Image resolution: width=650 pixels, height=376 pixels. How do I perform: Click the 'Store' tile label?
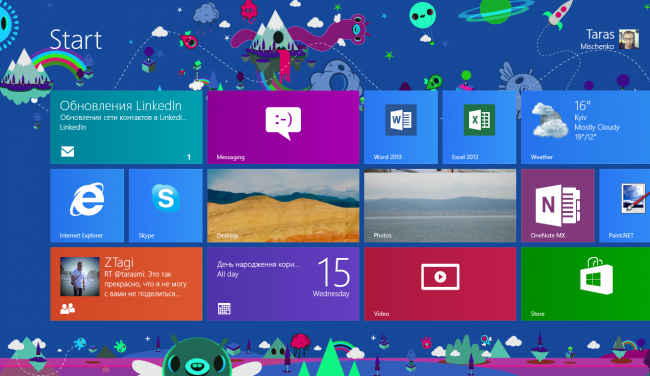click(538, 314)
